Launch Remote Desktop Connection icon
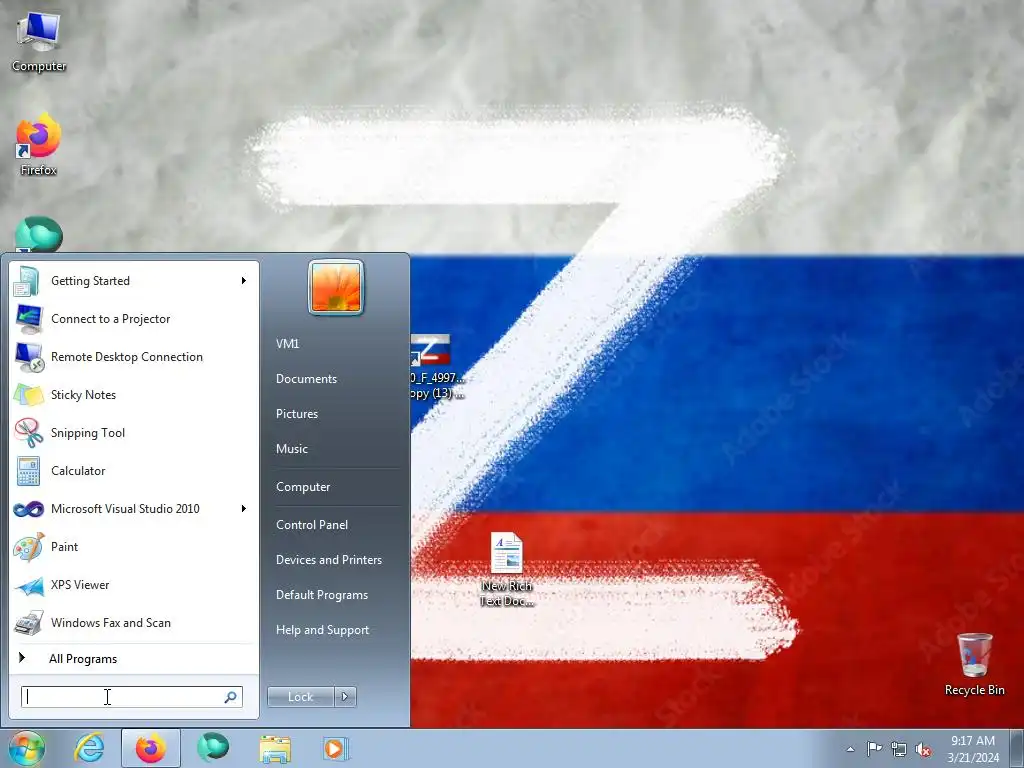This screenshot has width=1024, height=768. (x=29, y=357)
